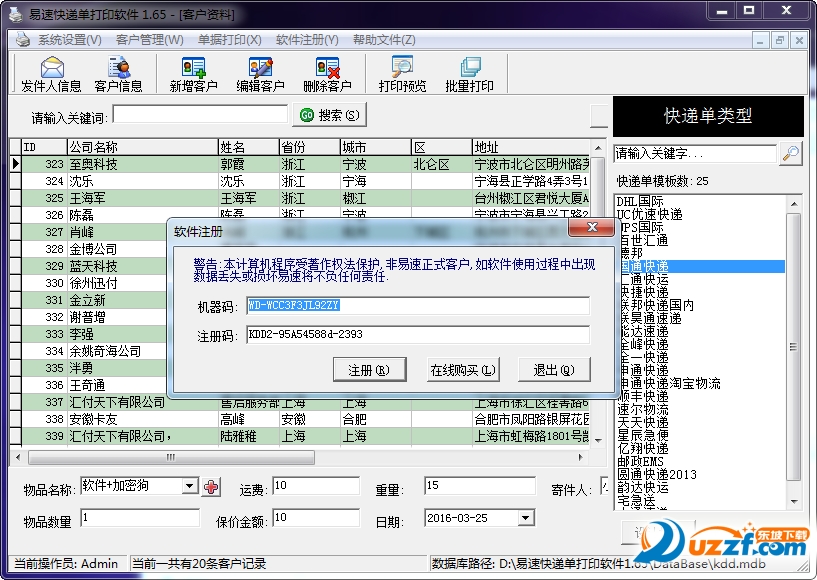This screenshot has width=817, height=580.
Task: Click right arrow of customer table horizontal scrollbar
Action: [x=581, y=458]
